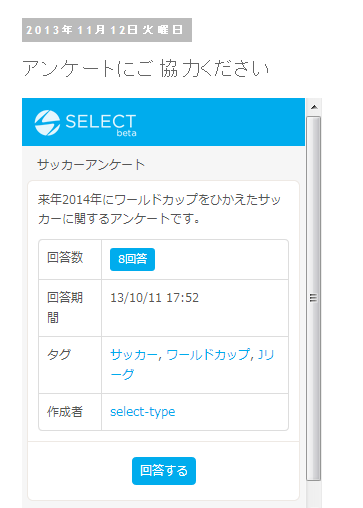
Task: Click the 作成者 row label
Action: 65,412
